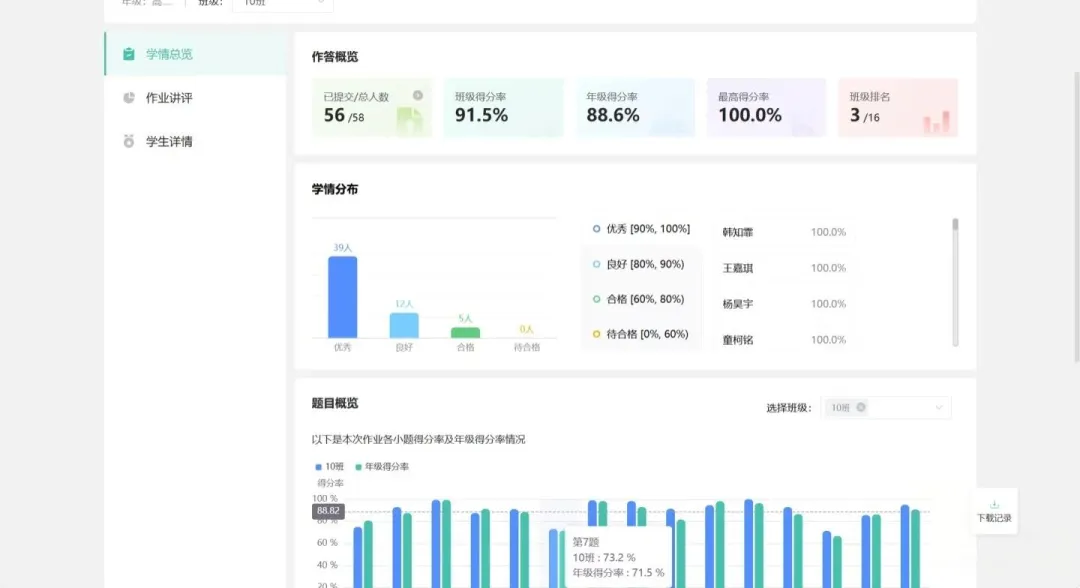Click the 作答概览 section heading
Viewport: 1080px width, 588px height.
(x=335, y=56)
